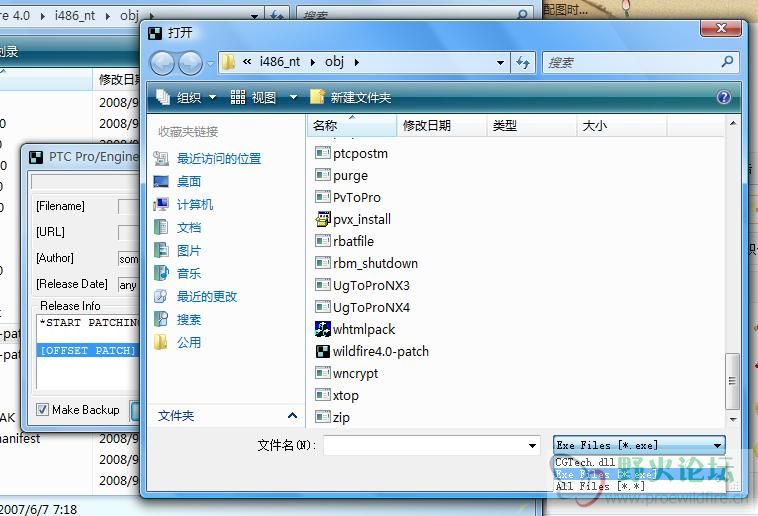Select the UgToProNX3 file icon
Screen dimensions: 758x516
click(x=323, y=285)
